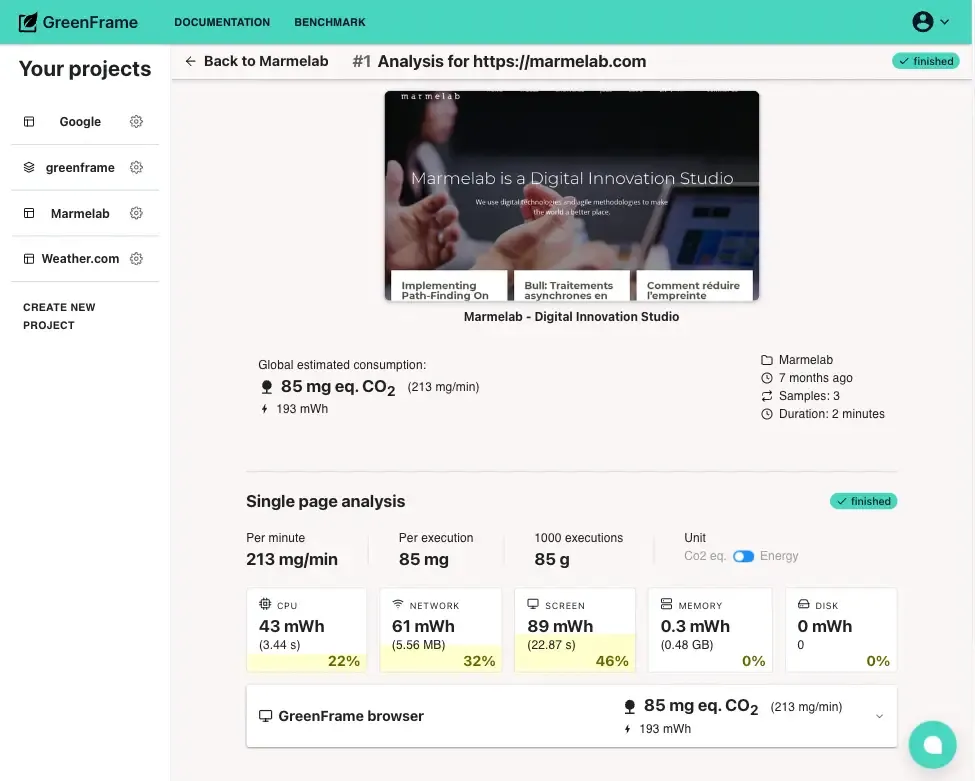The height and width of the screenshot is (781, 975).
Task: Expand the account dropdown chevron
Action: point(945,22)
